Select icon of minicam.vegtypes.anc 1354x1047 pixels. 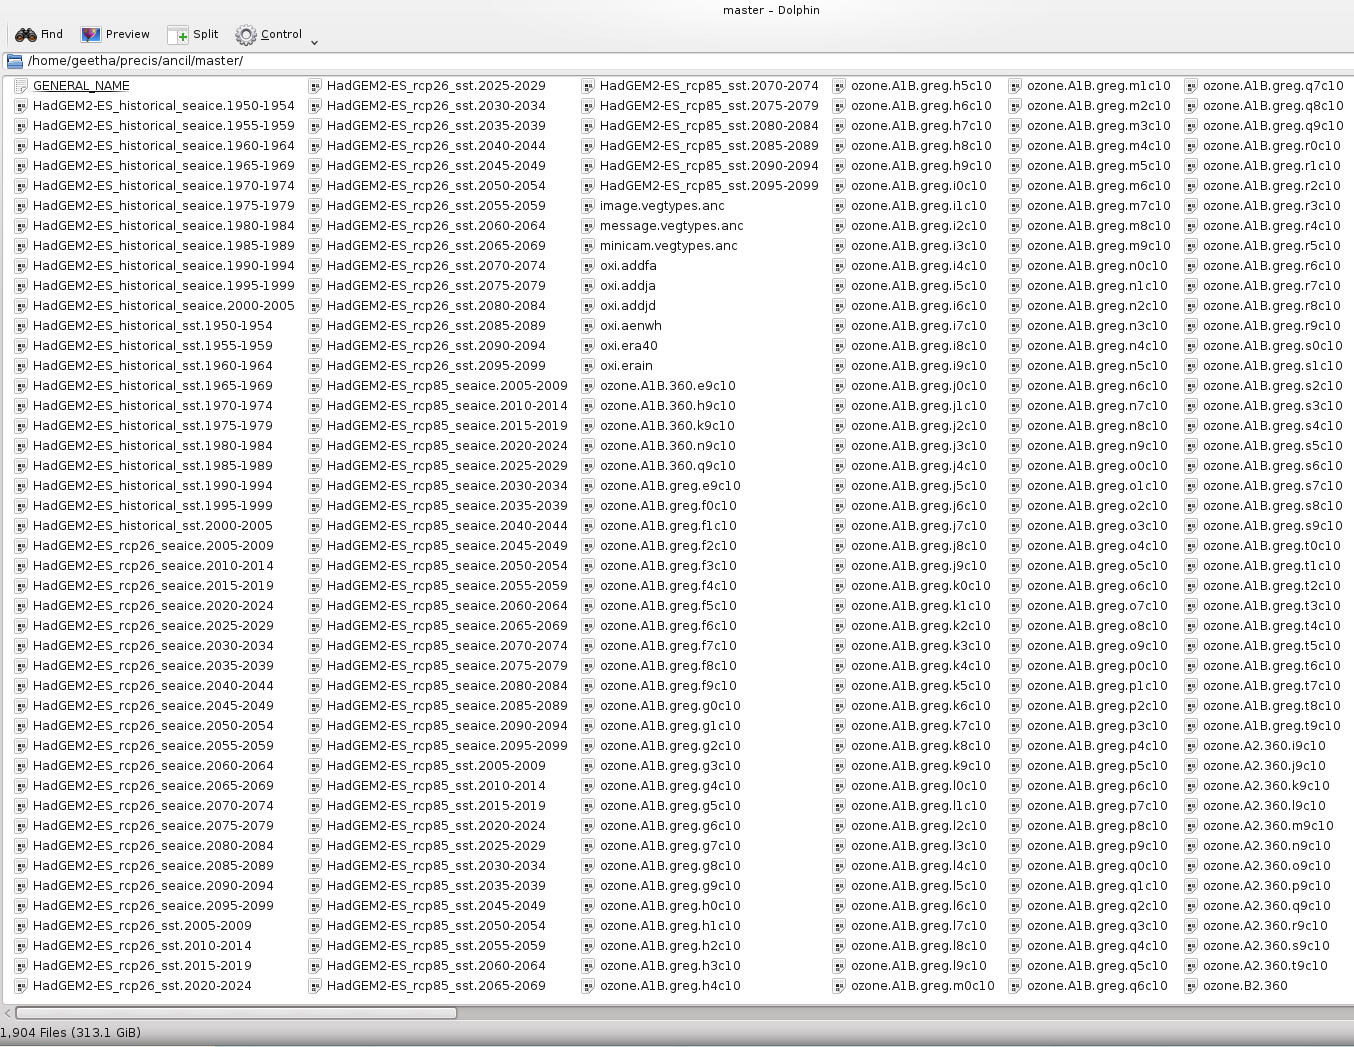(588, 246)
